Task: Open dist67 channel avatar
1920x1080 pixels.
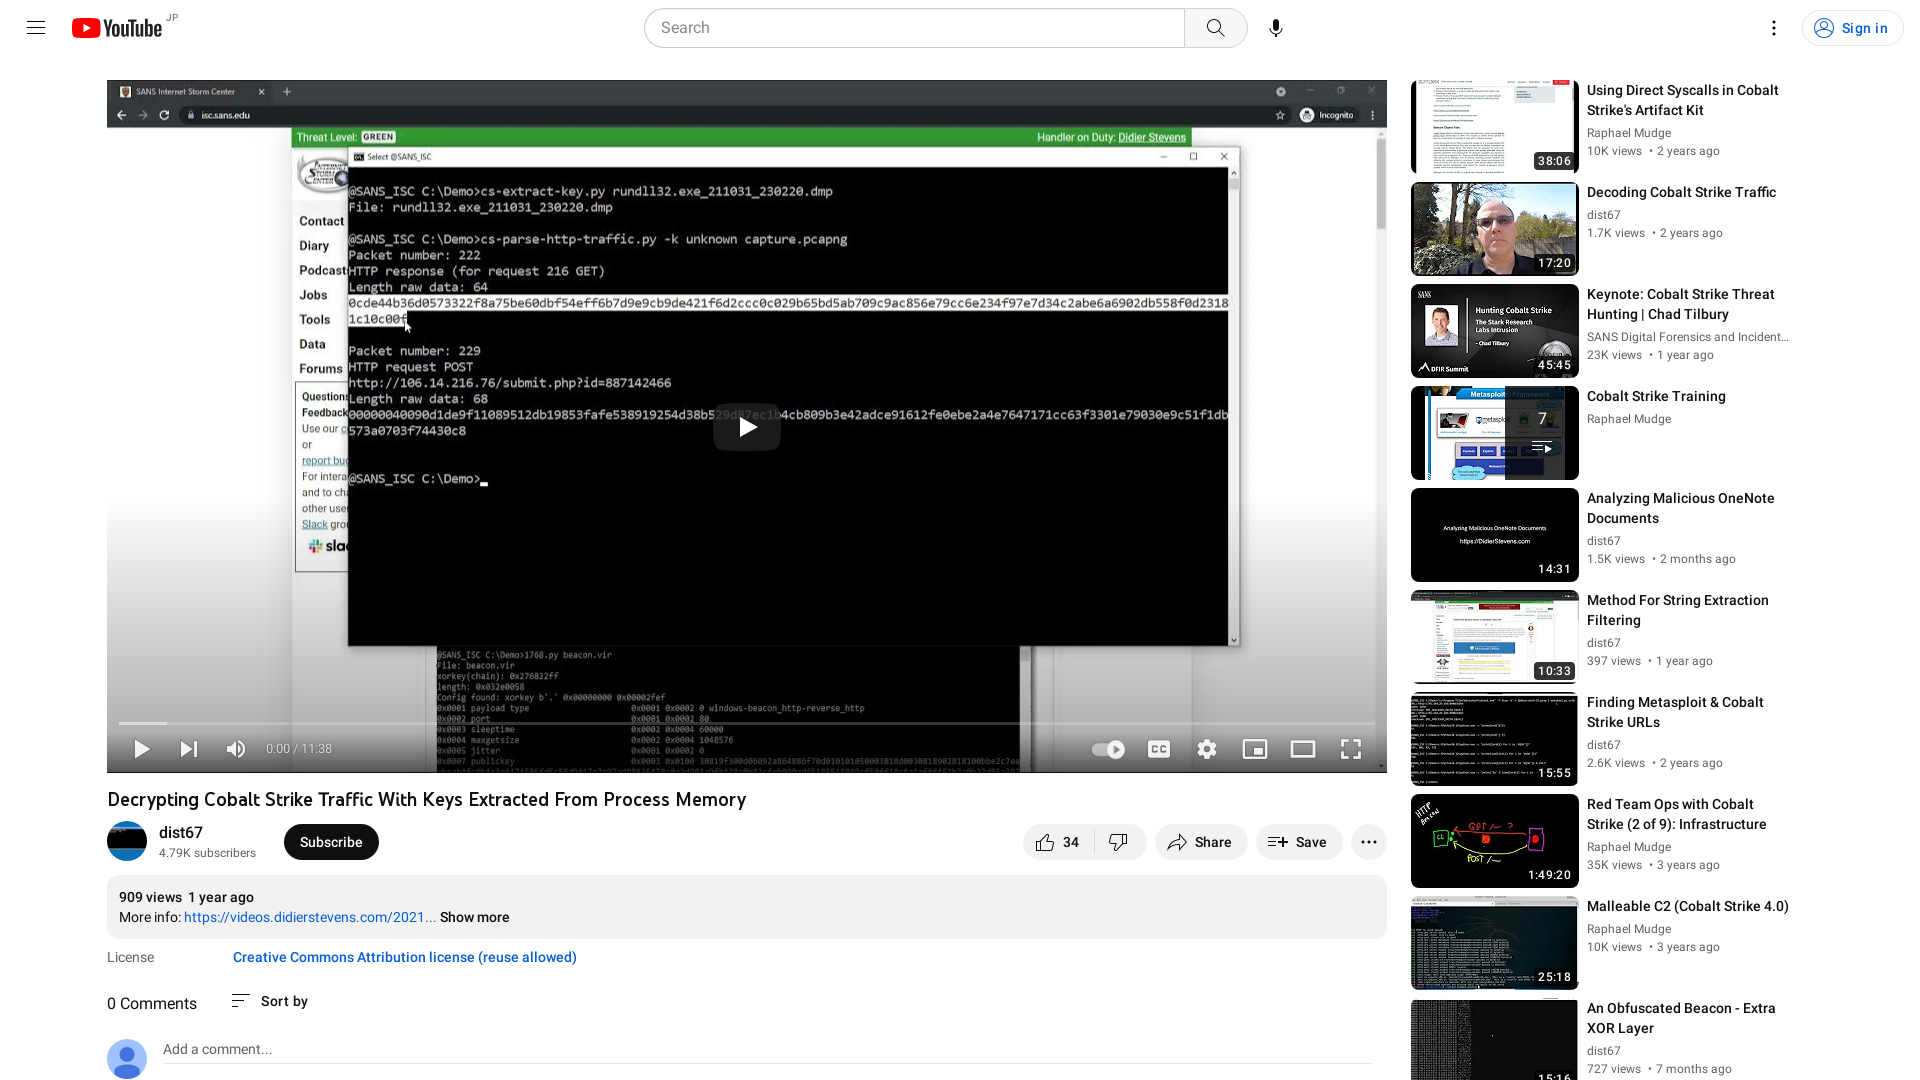Action: click(x=127, y=841)
